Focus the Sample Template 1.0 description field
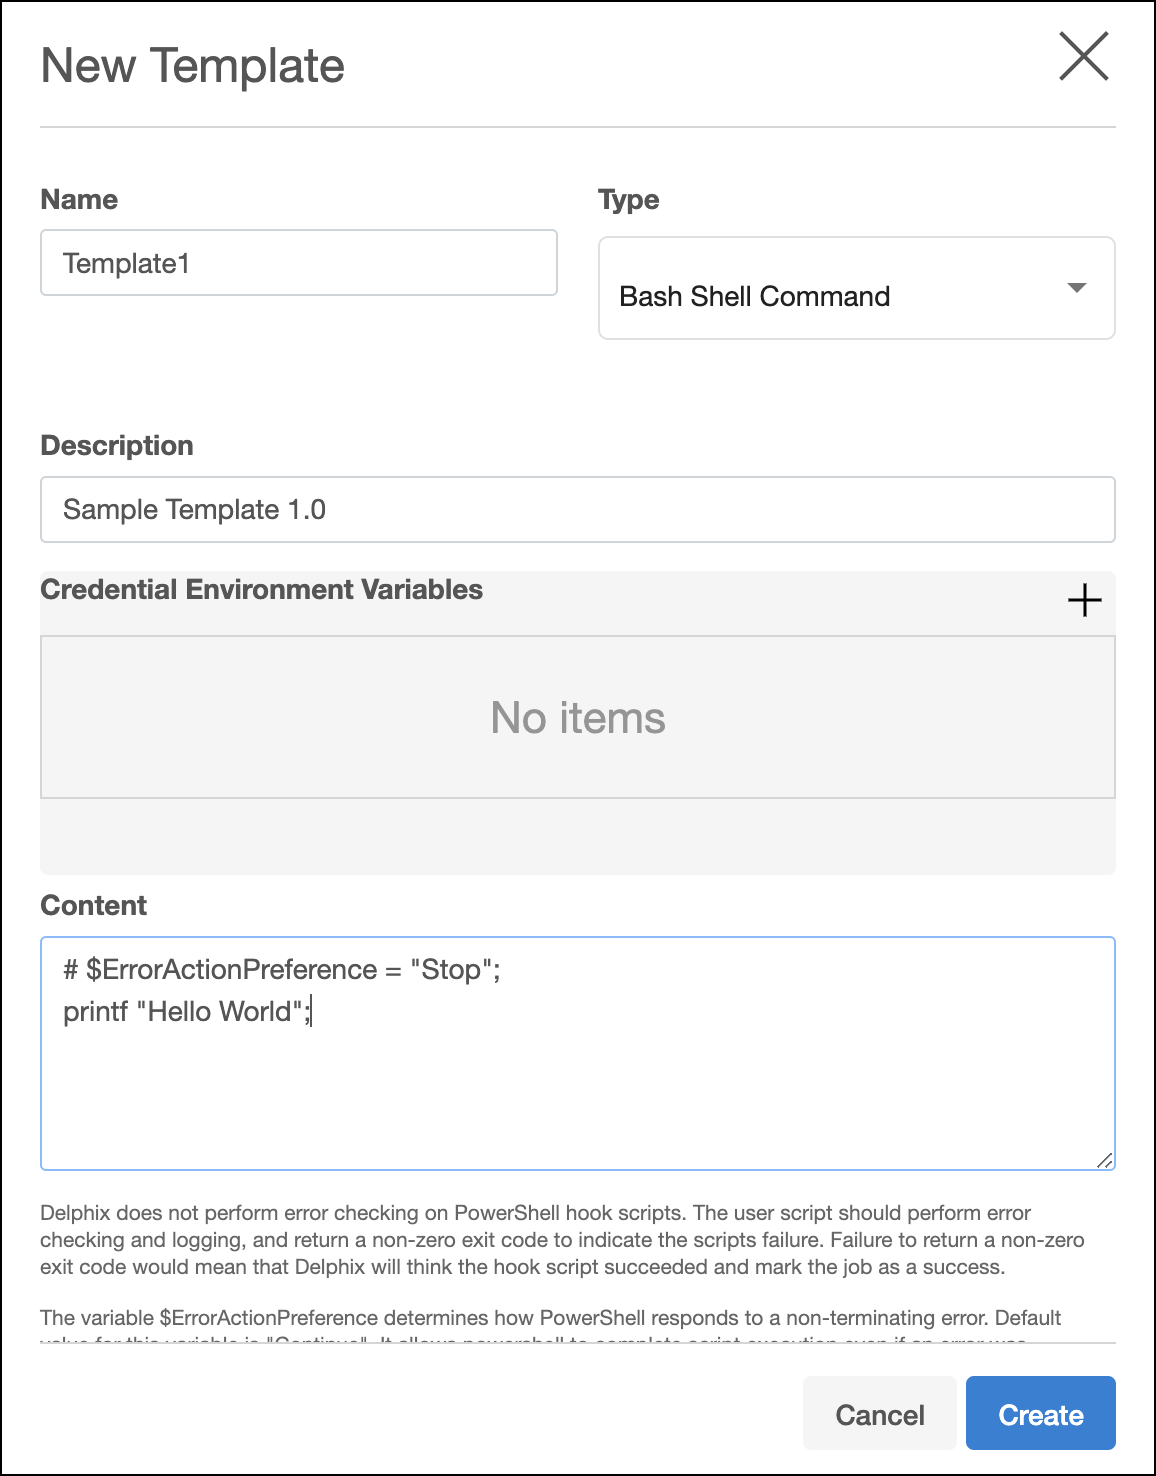The width and height of the screenshot is (1156, 1476). click(x=577, y=510)
